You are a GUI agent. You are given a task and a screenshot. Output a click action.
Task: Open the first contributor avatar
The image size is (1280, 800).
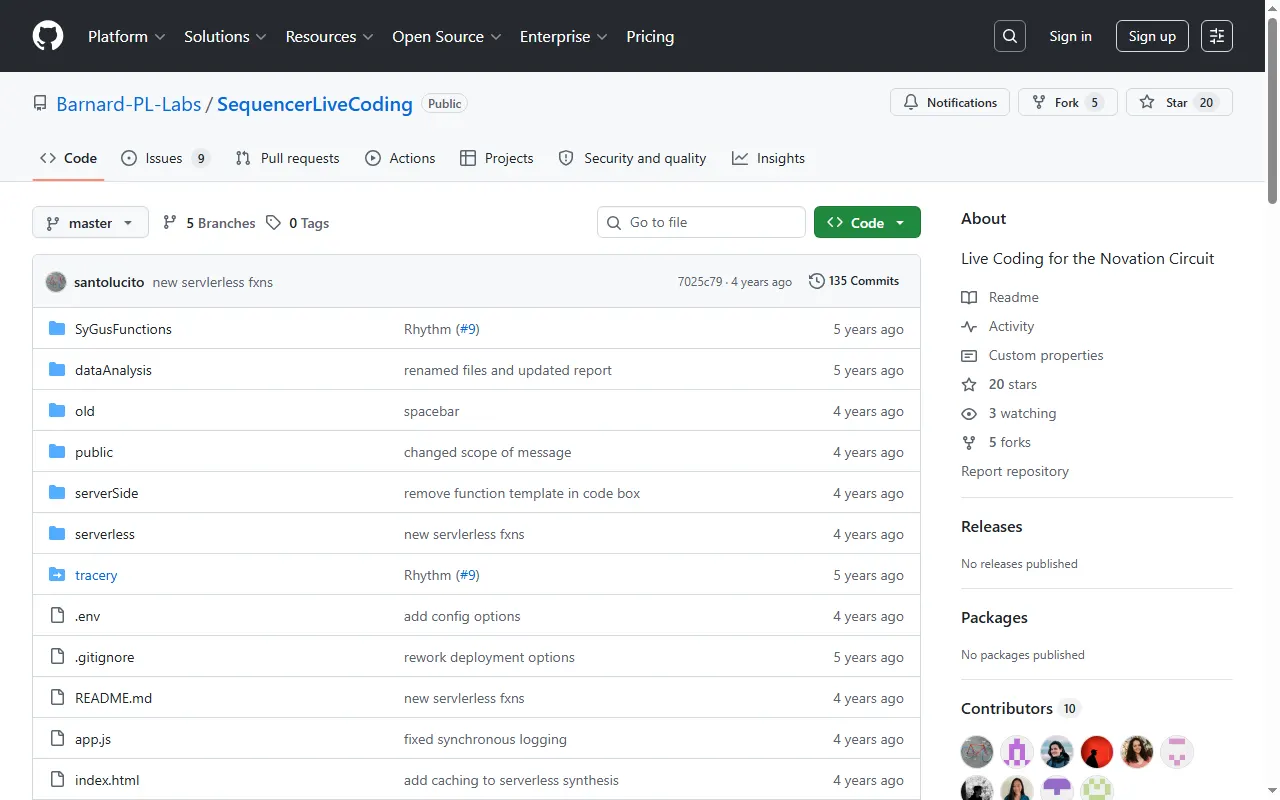[x=977, y=751]
